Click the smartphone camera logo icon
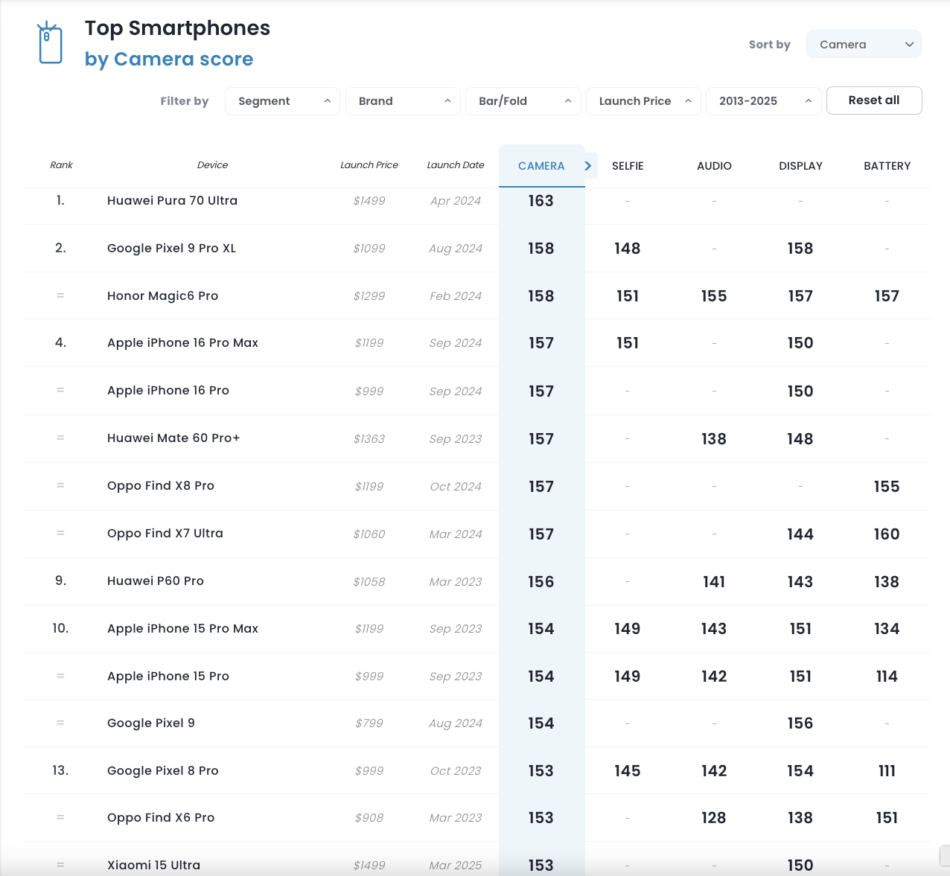Image resolution: width=950 pixels, height=876 pixels. coord(50,42)
